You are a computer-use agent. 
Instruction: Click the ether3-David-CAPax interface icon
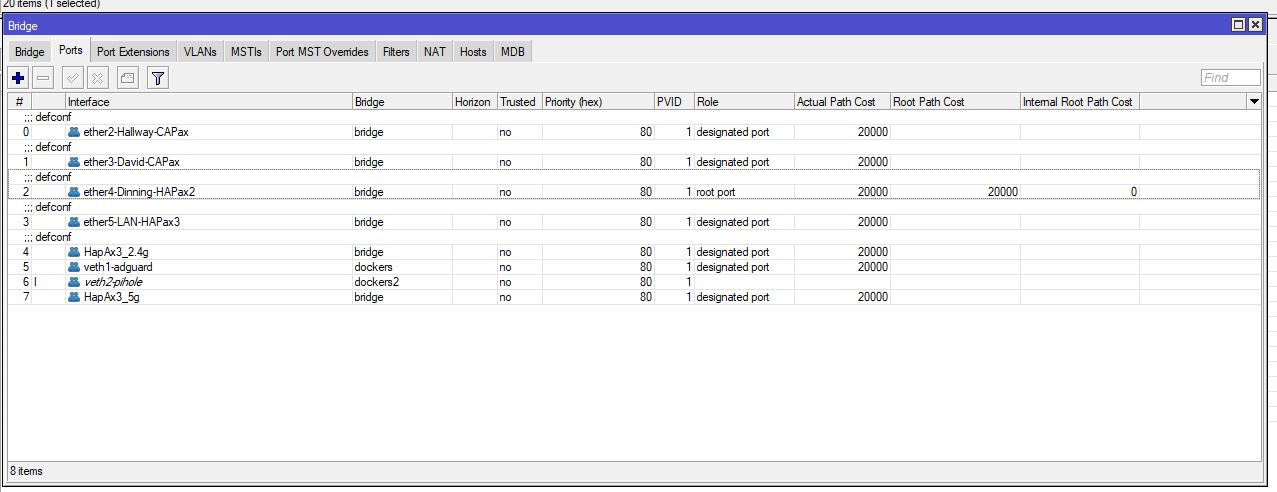pos(74,162)
